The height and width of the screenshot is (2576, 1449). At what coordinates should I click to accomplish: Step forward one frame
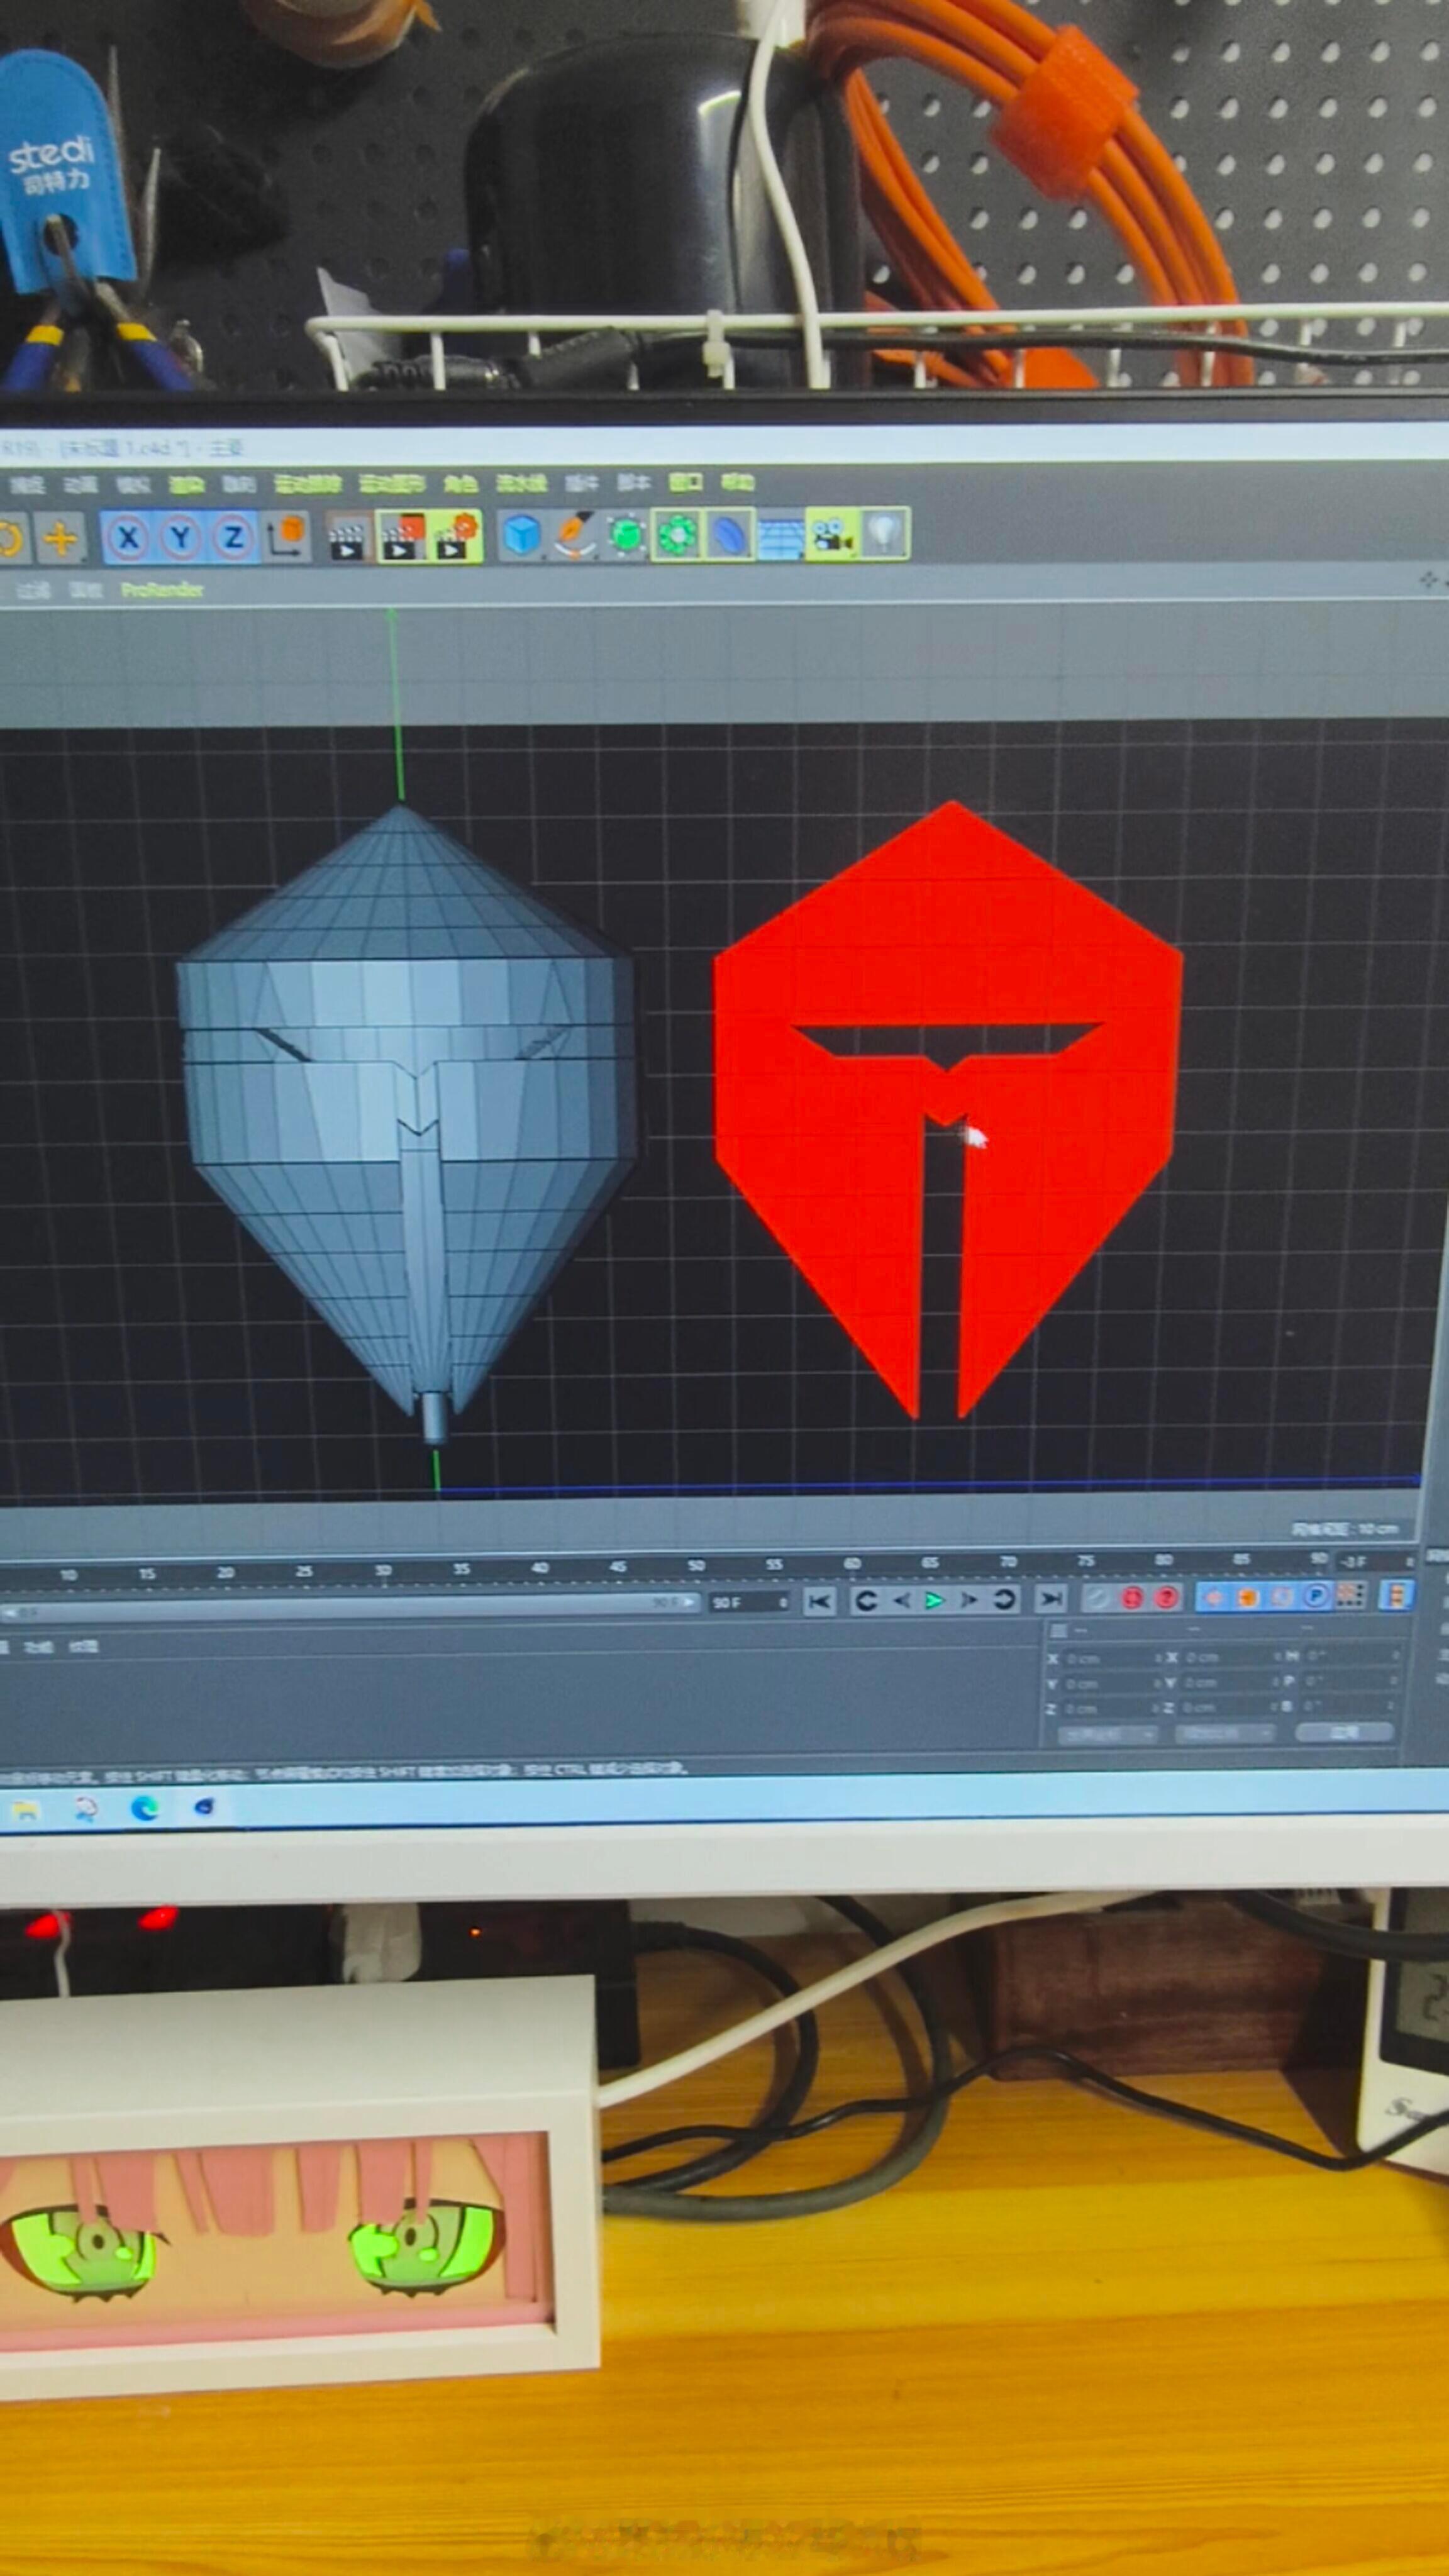coord(968,1599)
